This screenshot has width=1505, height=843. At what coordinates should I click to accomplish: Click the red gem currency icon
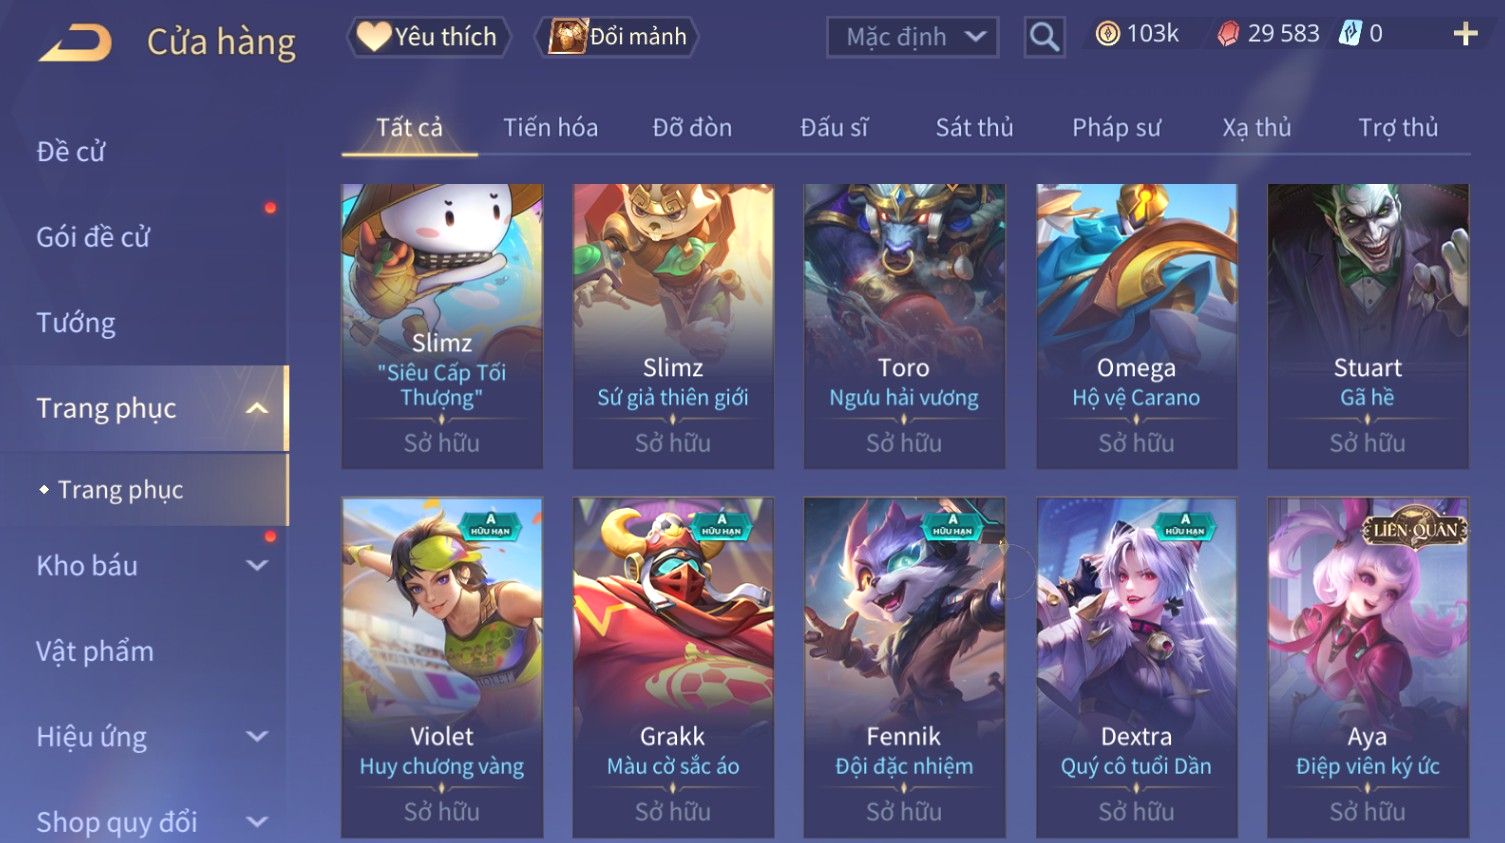coord(1228,34)
